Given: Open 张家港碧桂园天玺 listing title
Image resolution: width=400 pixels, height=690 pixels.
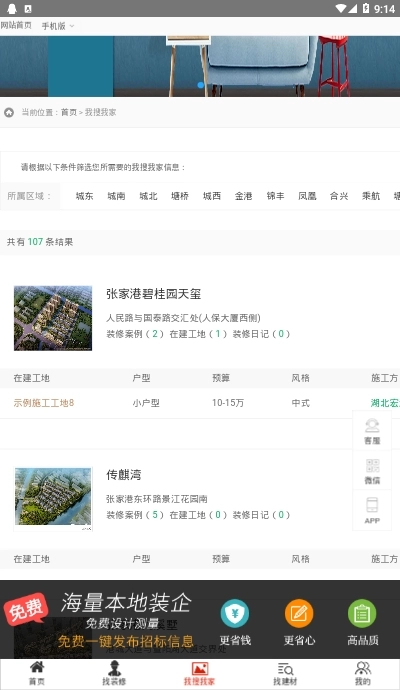Looking at the screenshot, I should [154, 294].
